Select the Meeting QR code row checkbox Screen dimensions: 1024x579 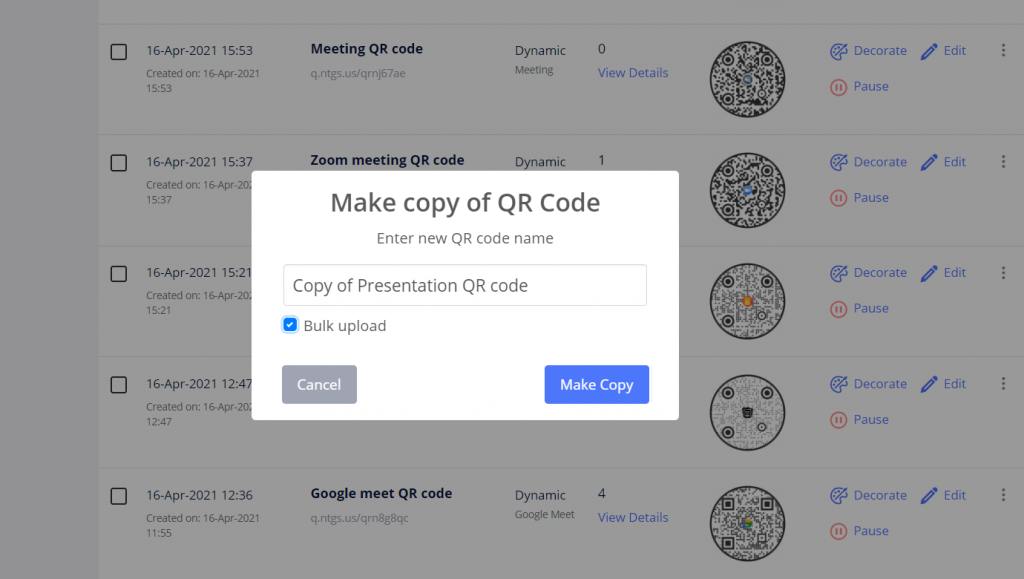[119, 51]
